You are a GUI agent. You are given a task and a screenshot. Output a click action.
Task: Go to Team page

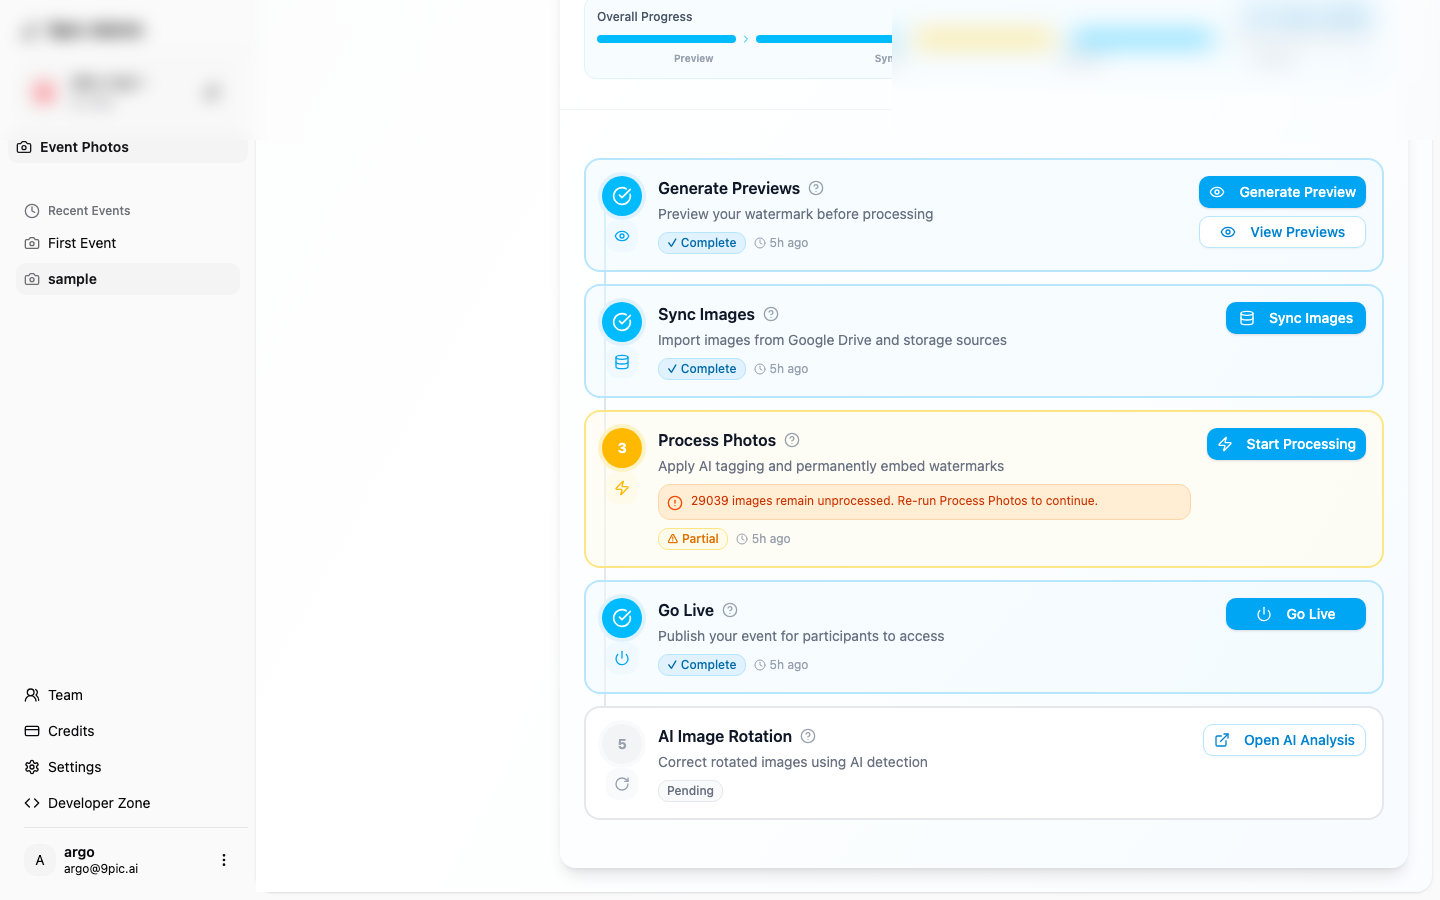tap(65, 695)
